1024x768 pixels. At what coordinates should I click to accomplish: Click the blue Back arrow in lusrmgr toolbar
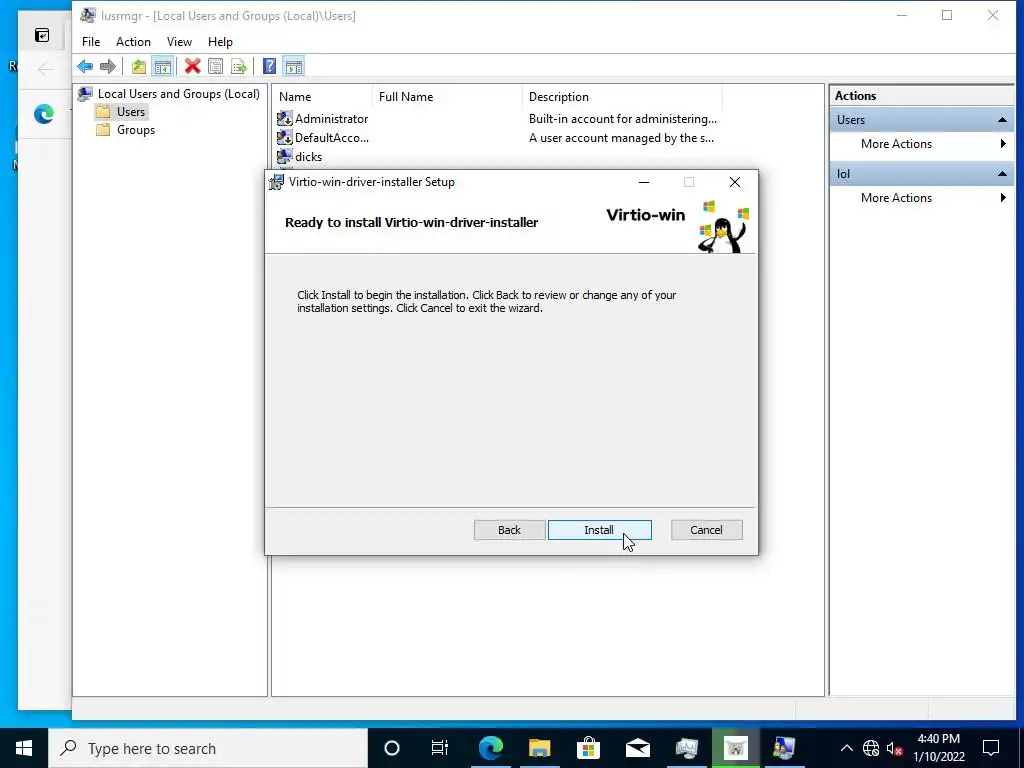(x=85, y=66)
